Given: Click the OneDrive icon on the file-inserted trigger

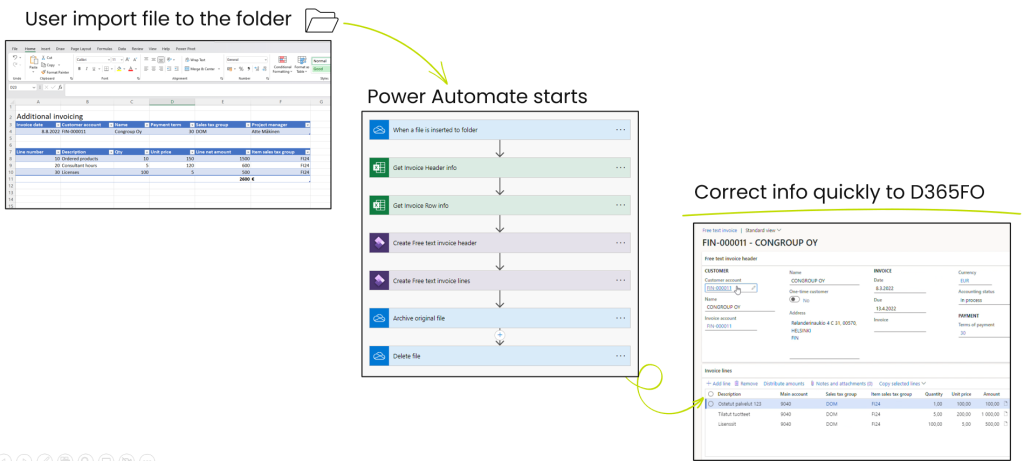Looking at the screenshot, I should 378,130.
